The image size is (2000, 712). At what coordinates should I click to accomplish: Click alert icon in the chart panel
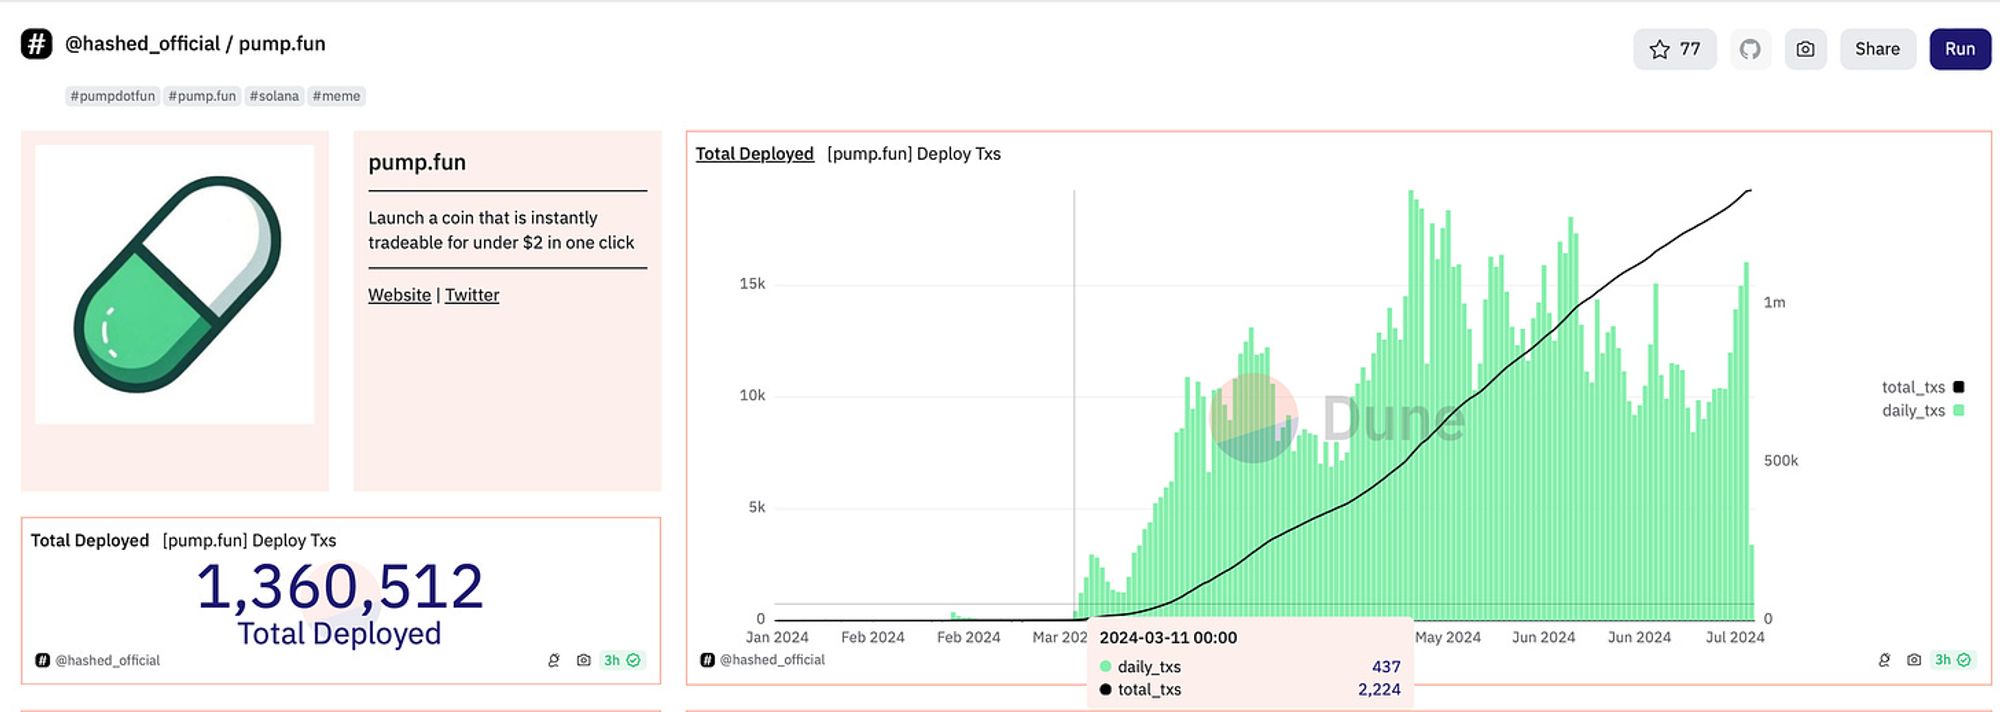(1884, 660)
